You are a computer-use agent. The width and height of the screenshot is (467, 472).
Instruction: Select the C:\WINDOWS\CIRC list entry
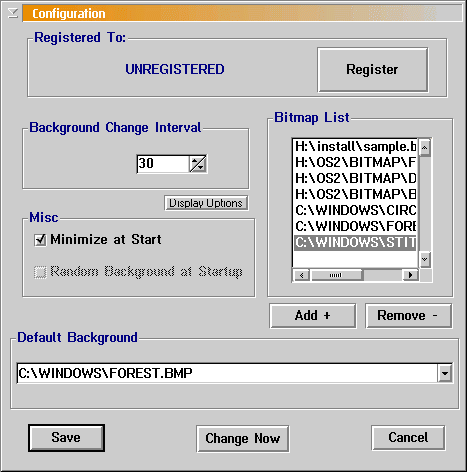tap(355, 210)
